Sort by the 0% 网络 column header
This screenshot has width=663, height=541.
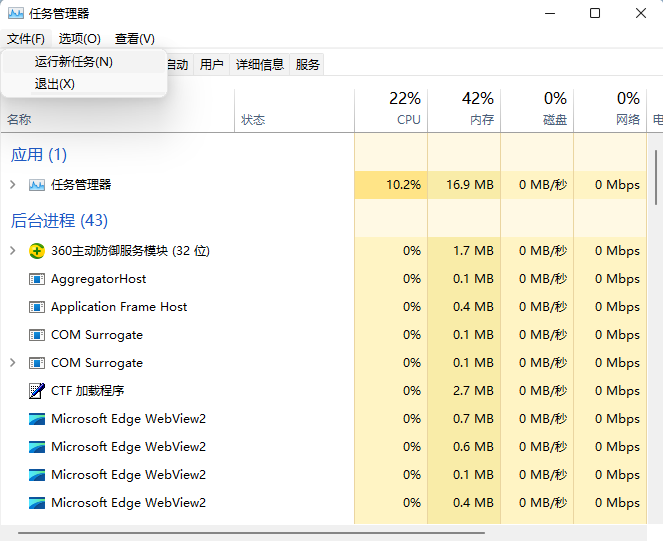tap(610, 111)
